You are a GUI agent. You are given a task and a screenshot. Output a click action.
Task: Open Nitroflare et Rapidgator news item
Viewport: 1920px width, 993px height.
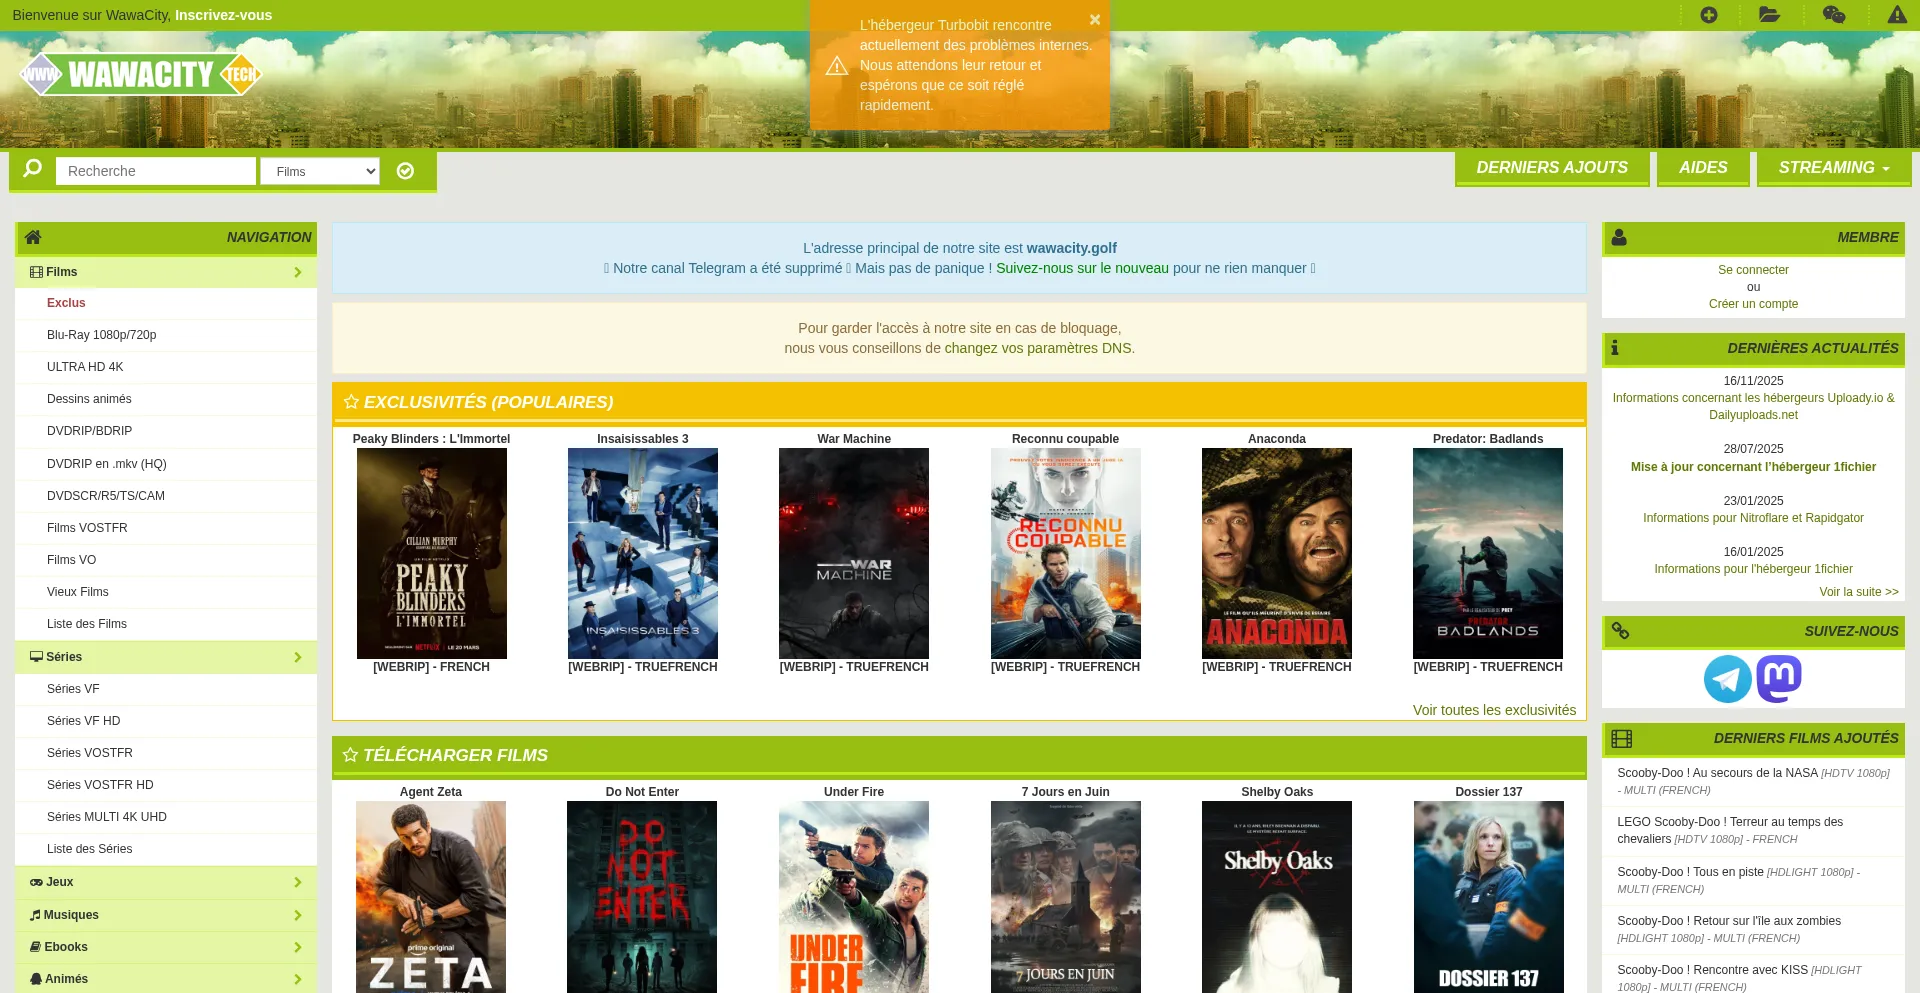[1753, 518]
